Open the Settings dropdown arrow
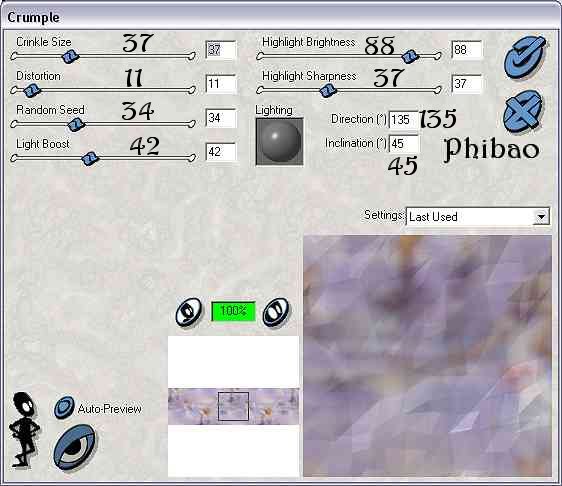This screenshot has height=486, width=562. pos(542,216)
